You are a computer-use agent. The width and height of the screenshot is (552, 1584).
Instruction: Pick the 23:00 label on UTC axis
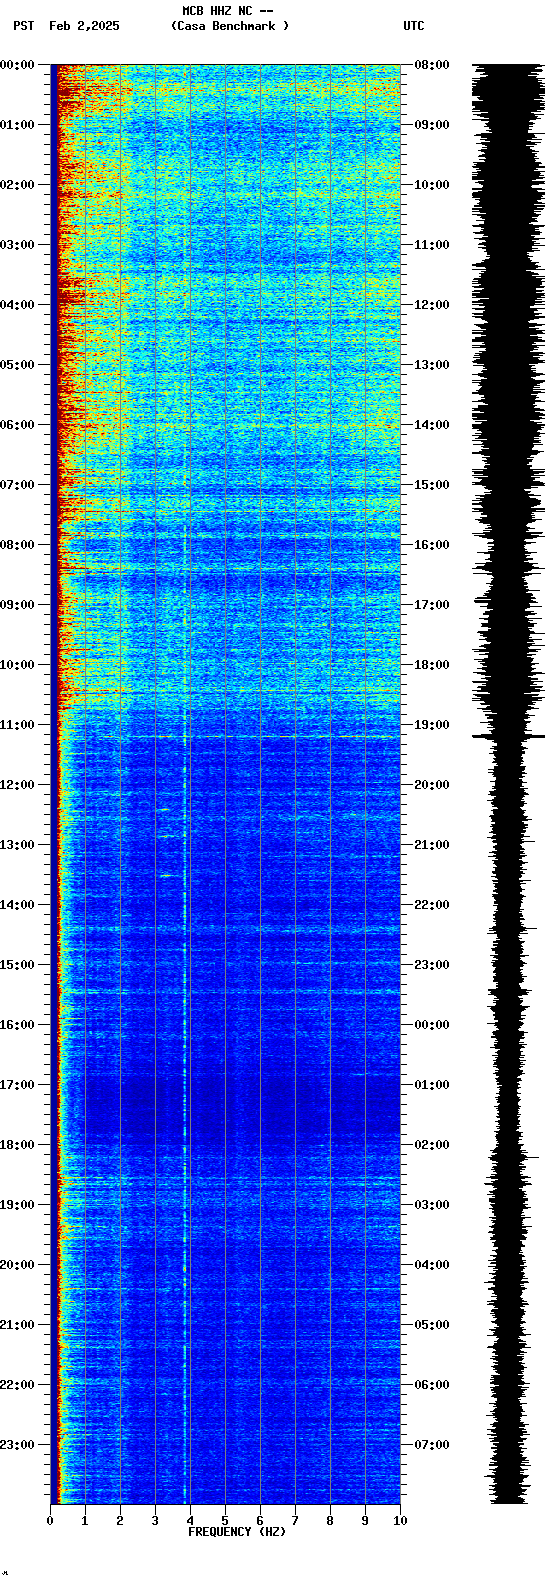pos(431,965)
